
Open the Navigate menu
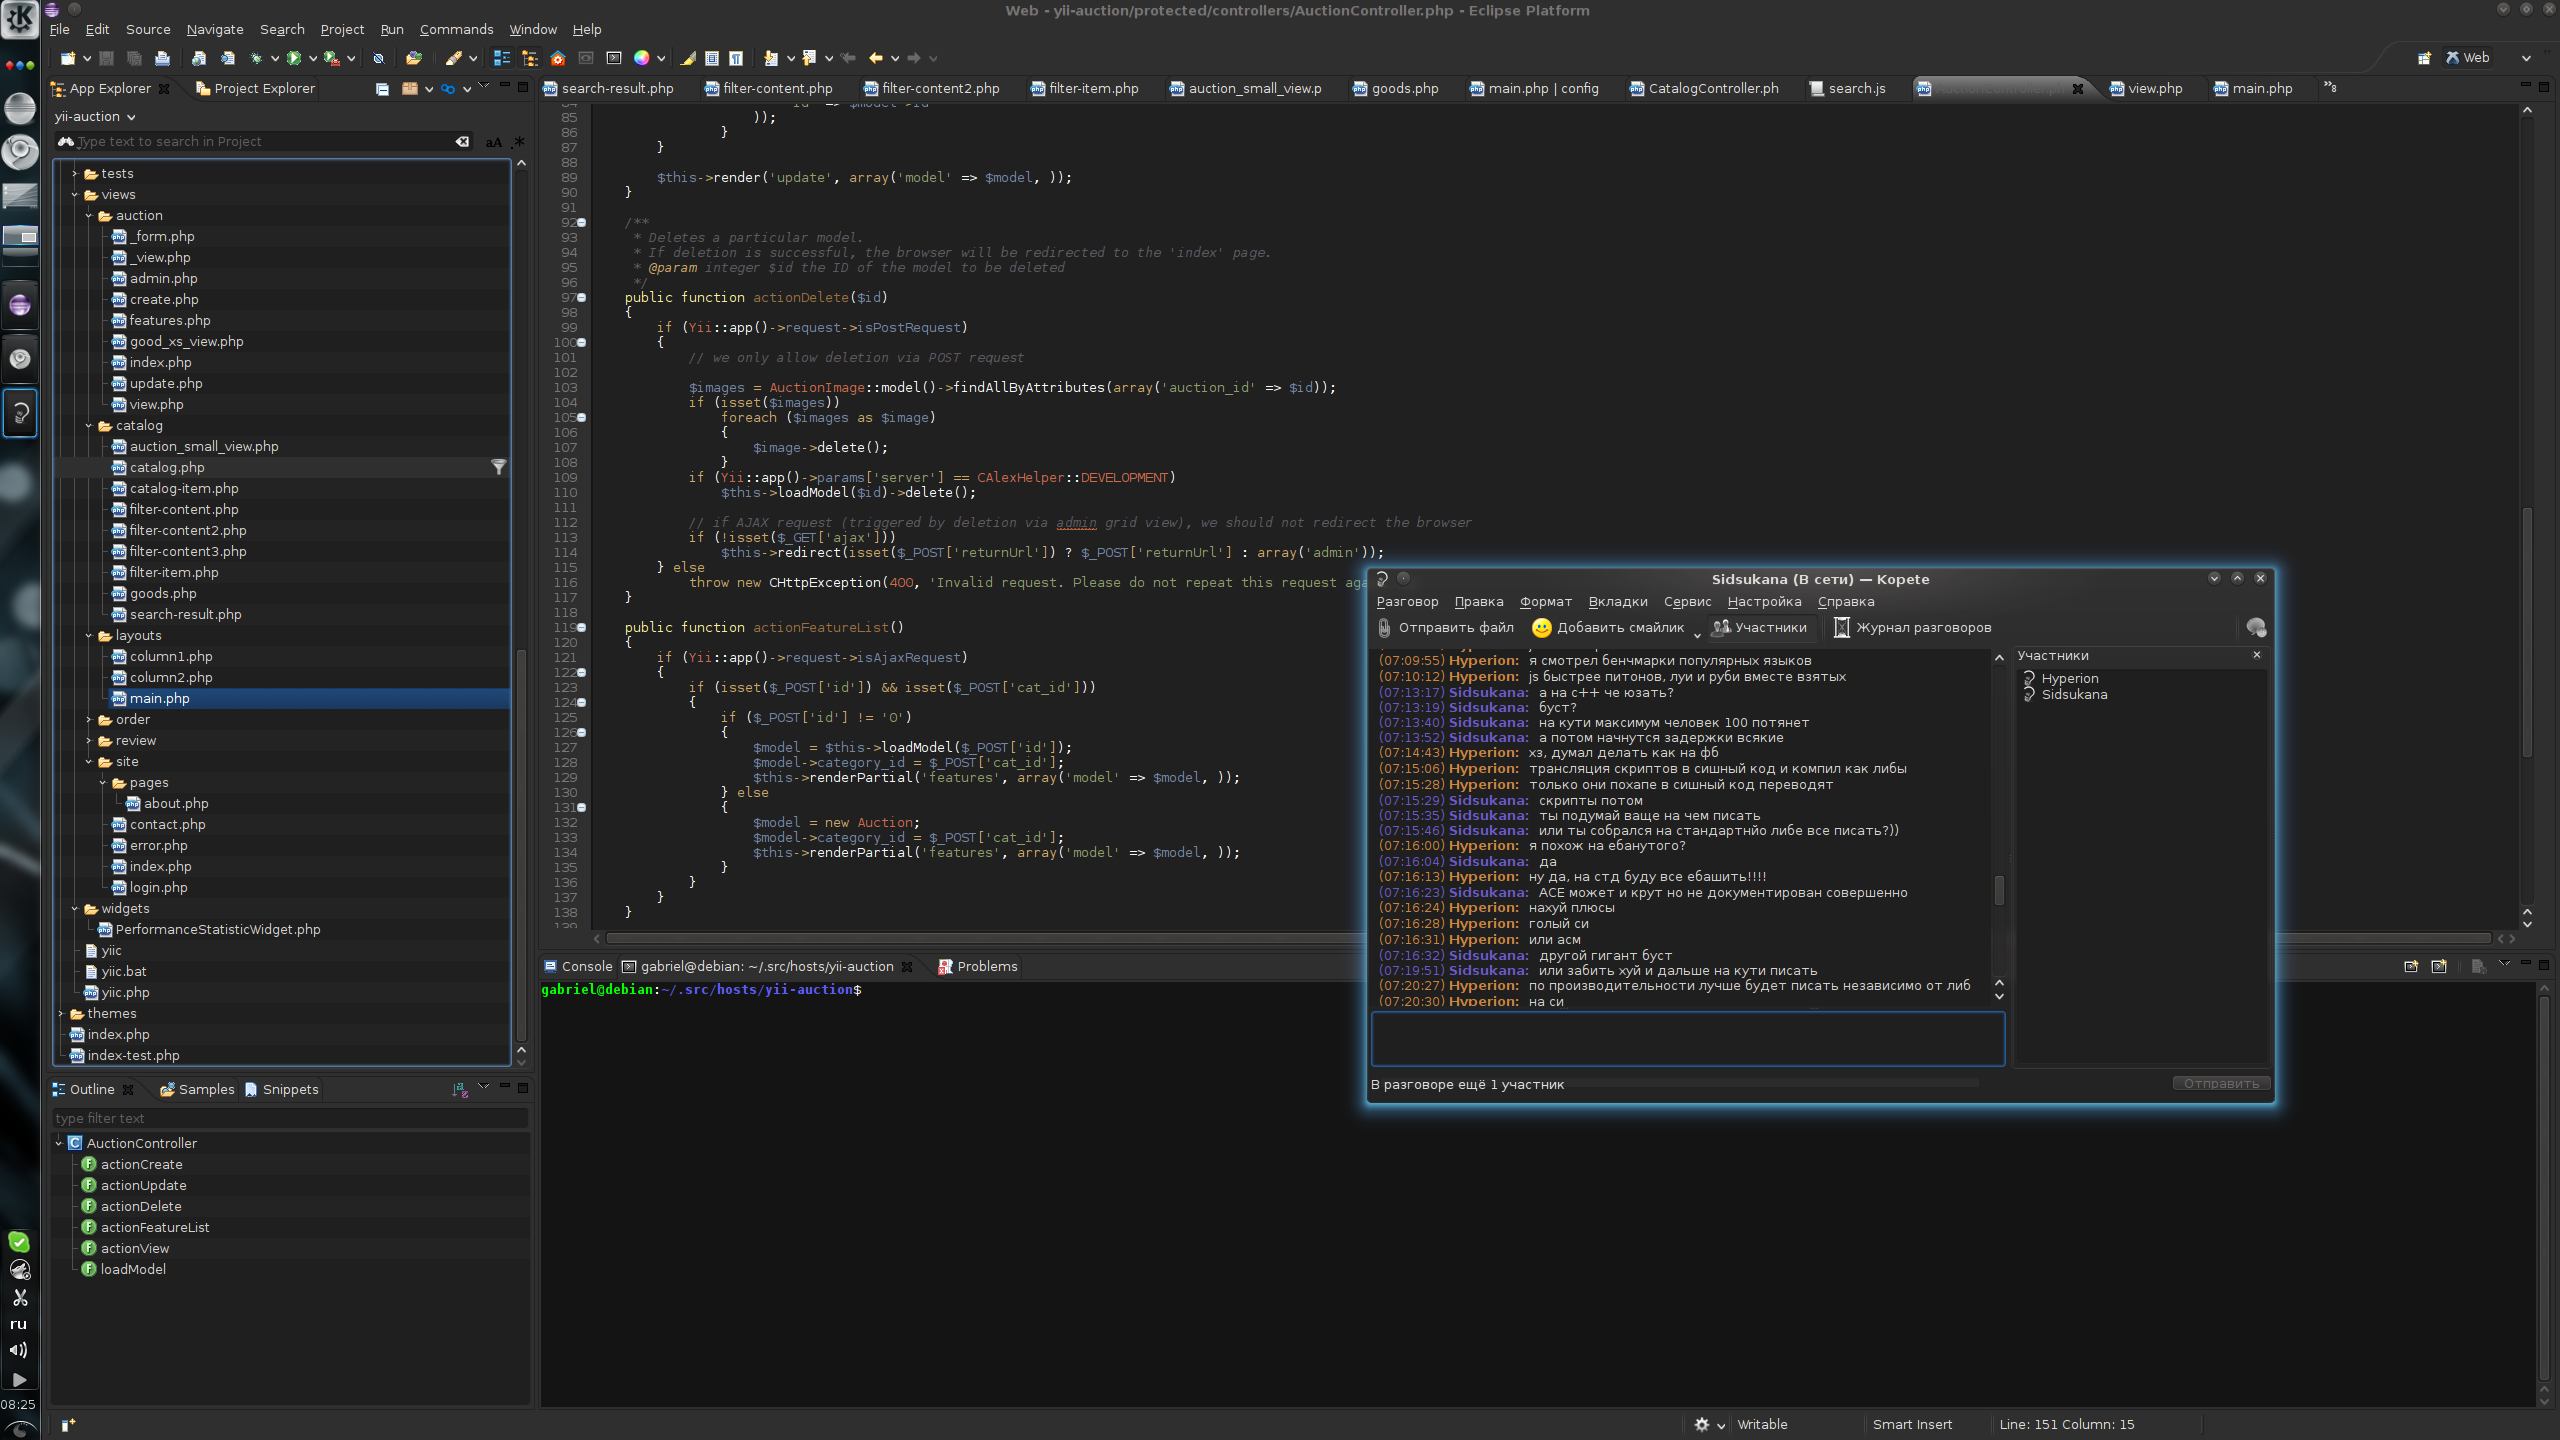pos(214,30)
